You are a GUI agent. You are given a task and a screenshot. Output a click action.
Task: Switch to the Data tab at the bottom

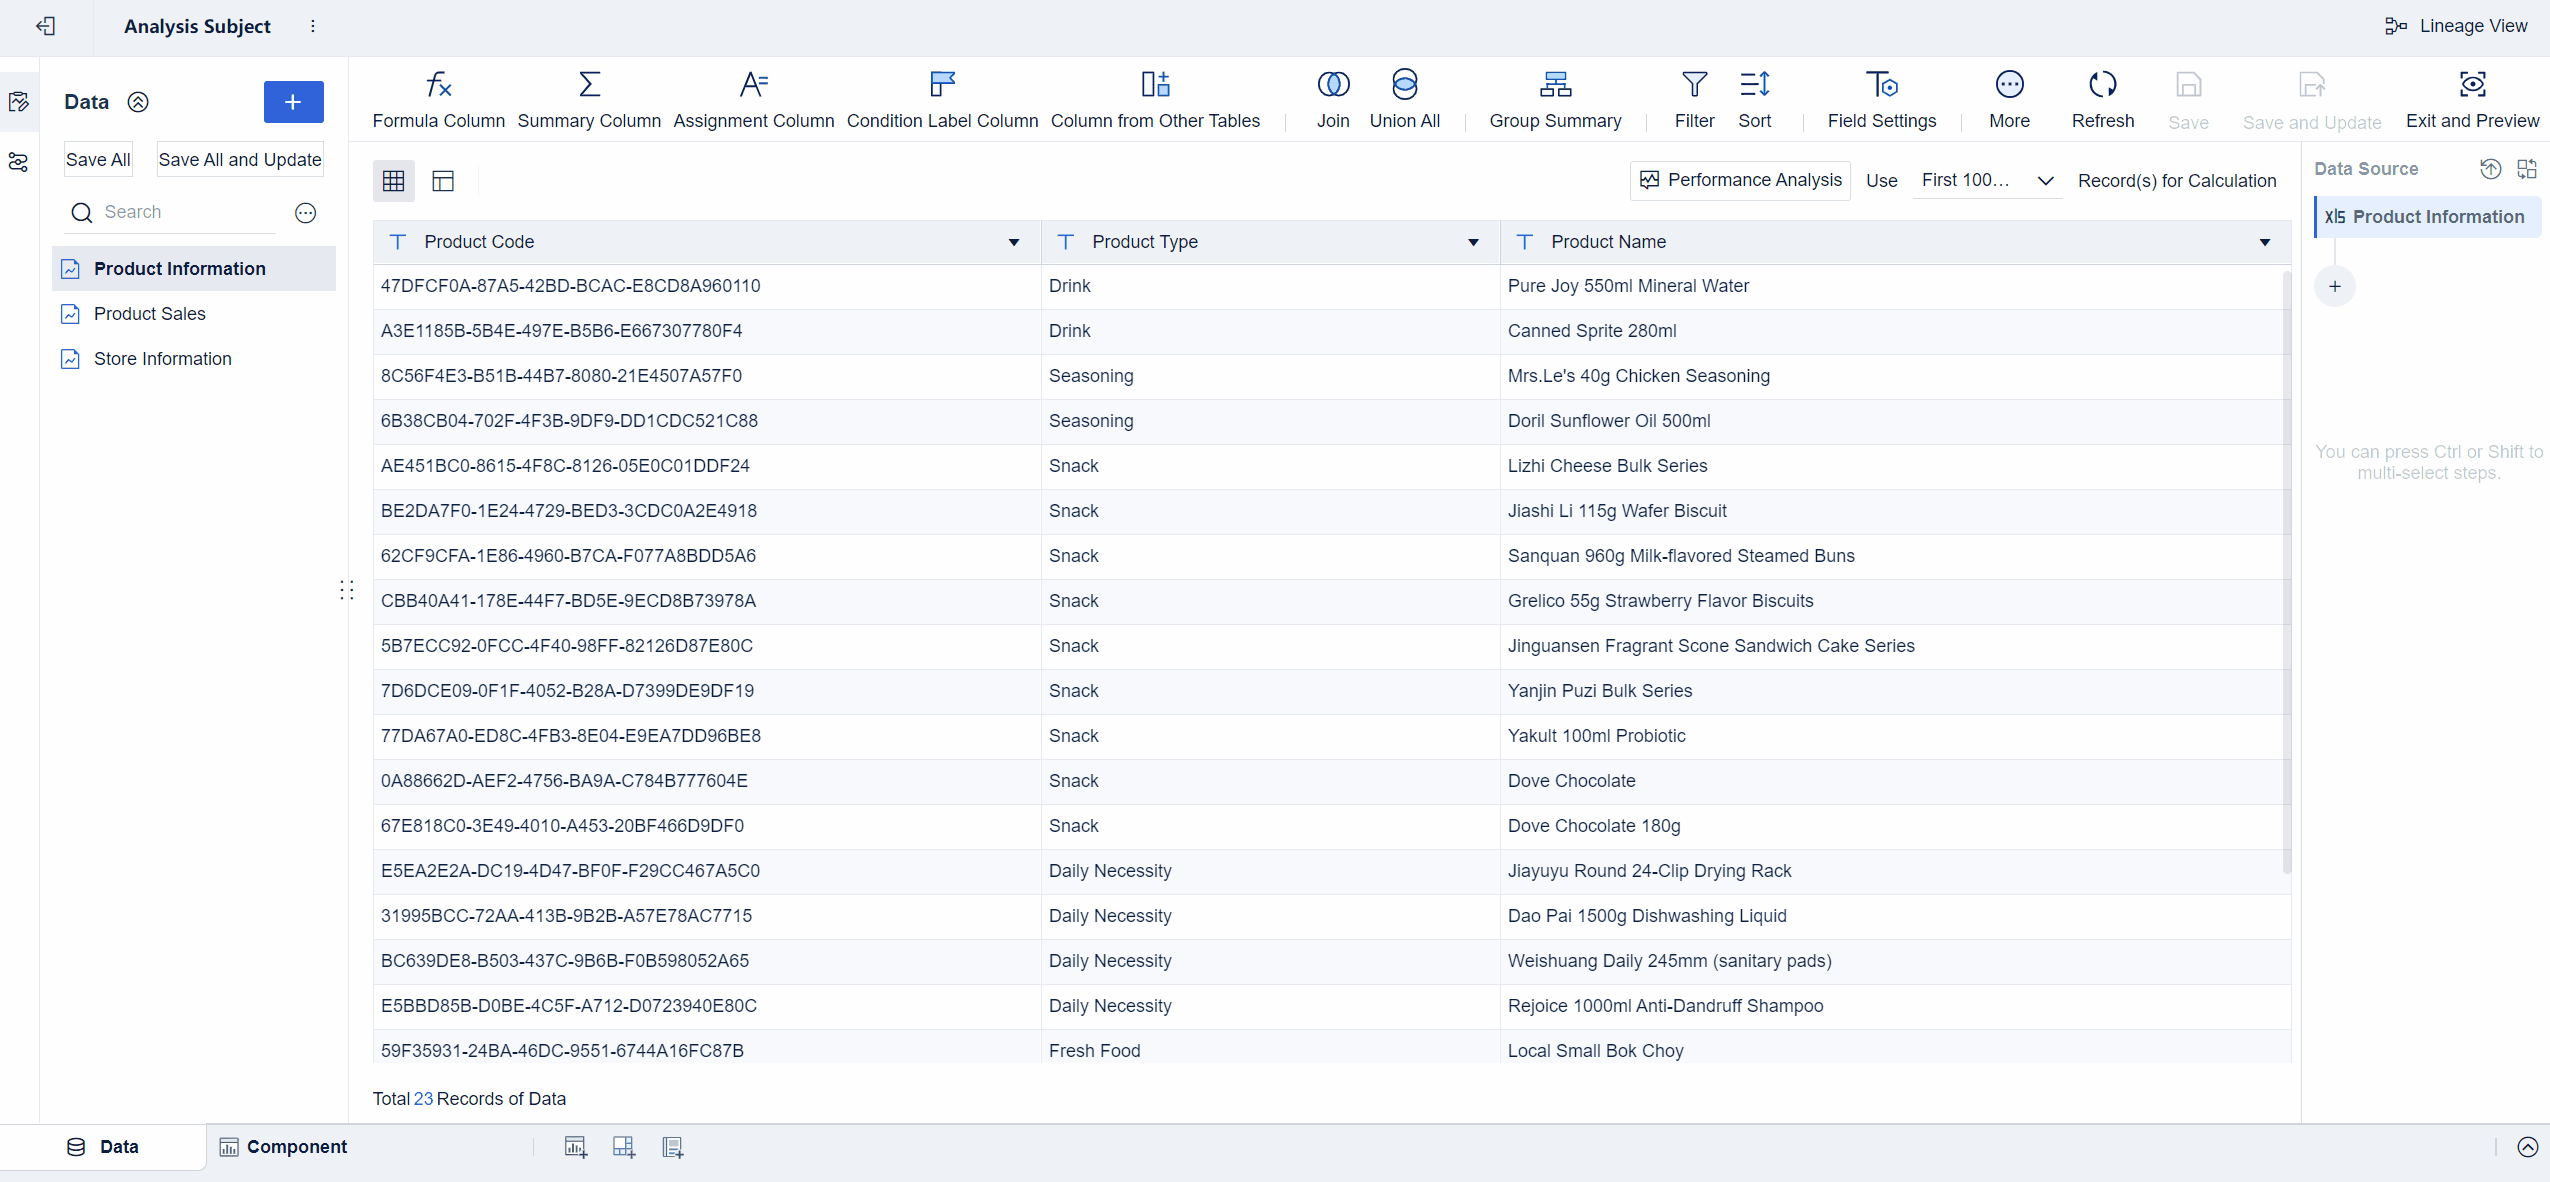103,1147
